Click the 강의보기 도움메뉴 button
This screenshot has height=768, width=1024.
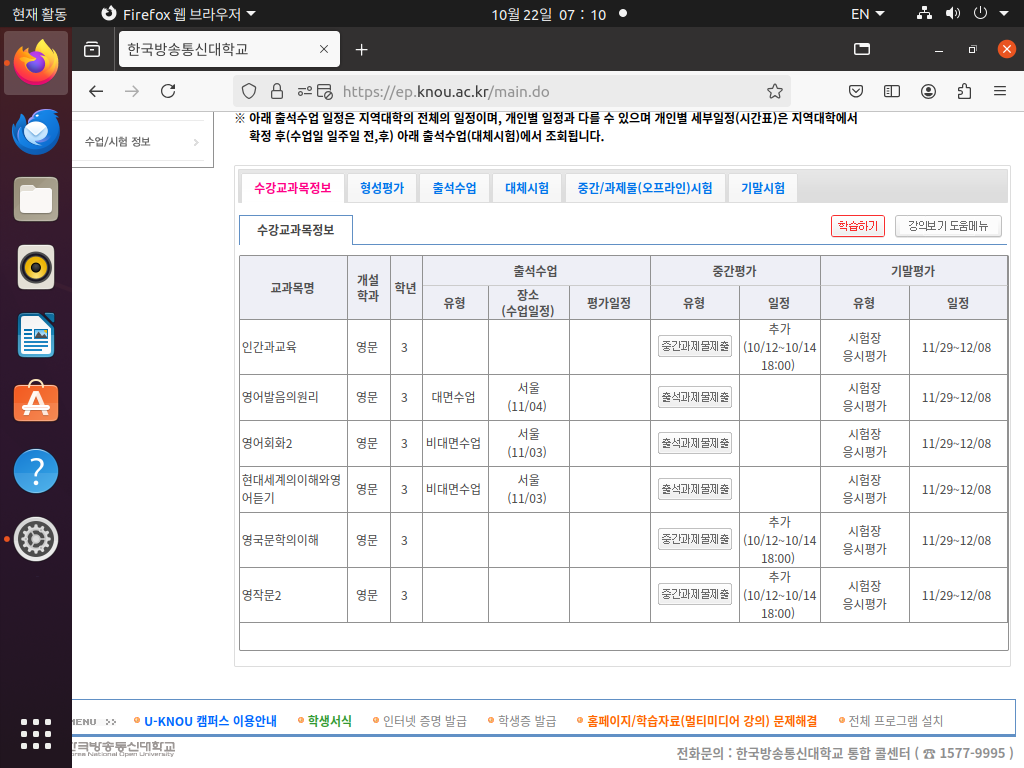(947, 226)
